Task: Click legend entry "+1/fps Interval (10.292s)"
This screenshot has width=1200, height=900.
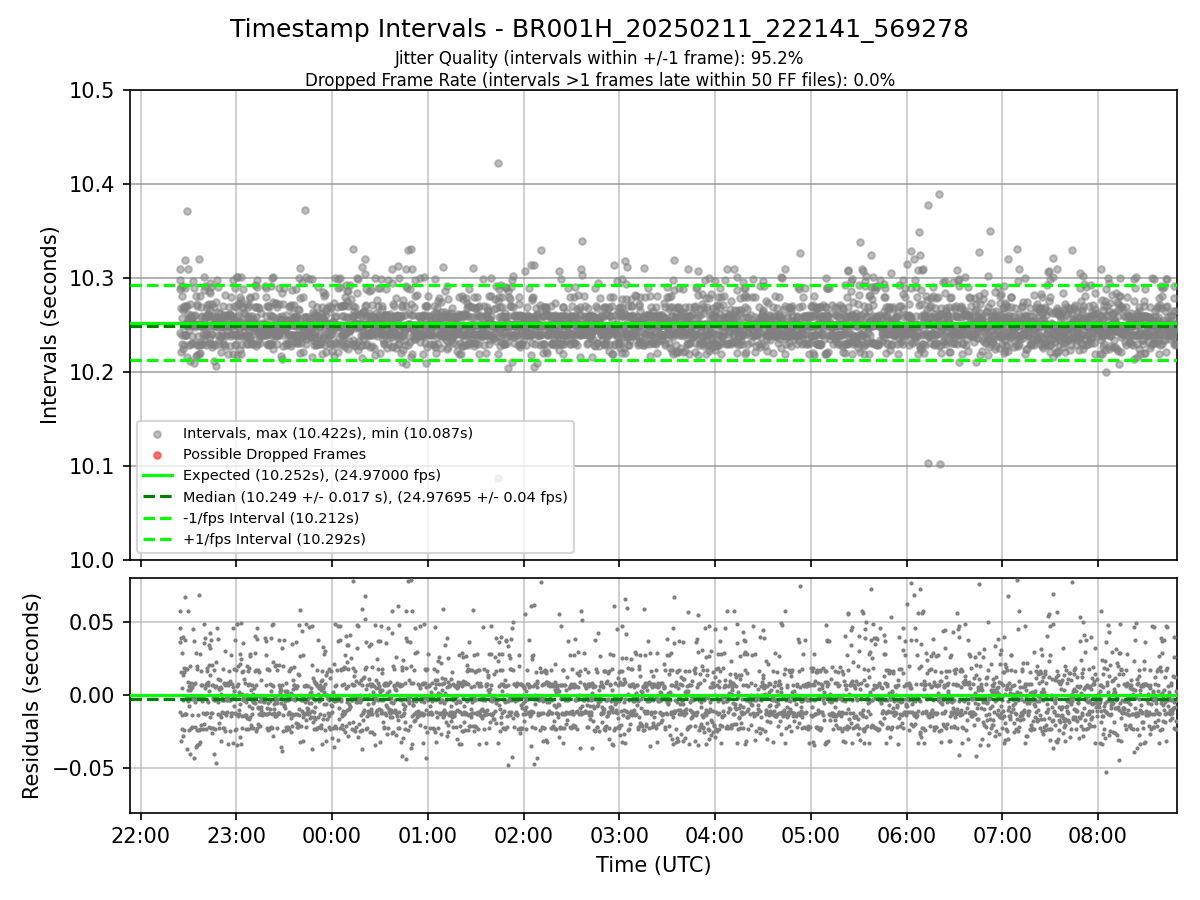Action: [x=274, y=539]
